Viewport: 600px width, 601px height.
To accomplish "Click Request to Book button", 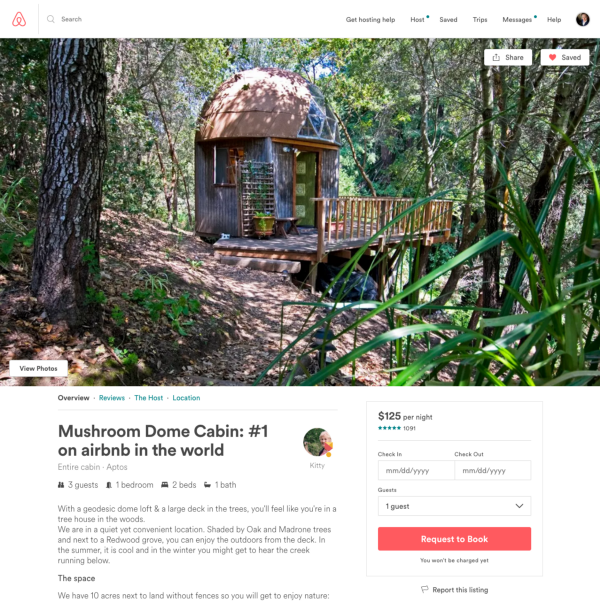I will tap(454, 539).
